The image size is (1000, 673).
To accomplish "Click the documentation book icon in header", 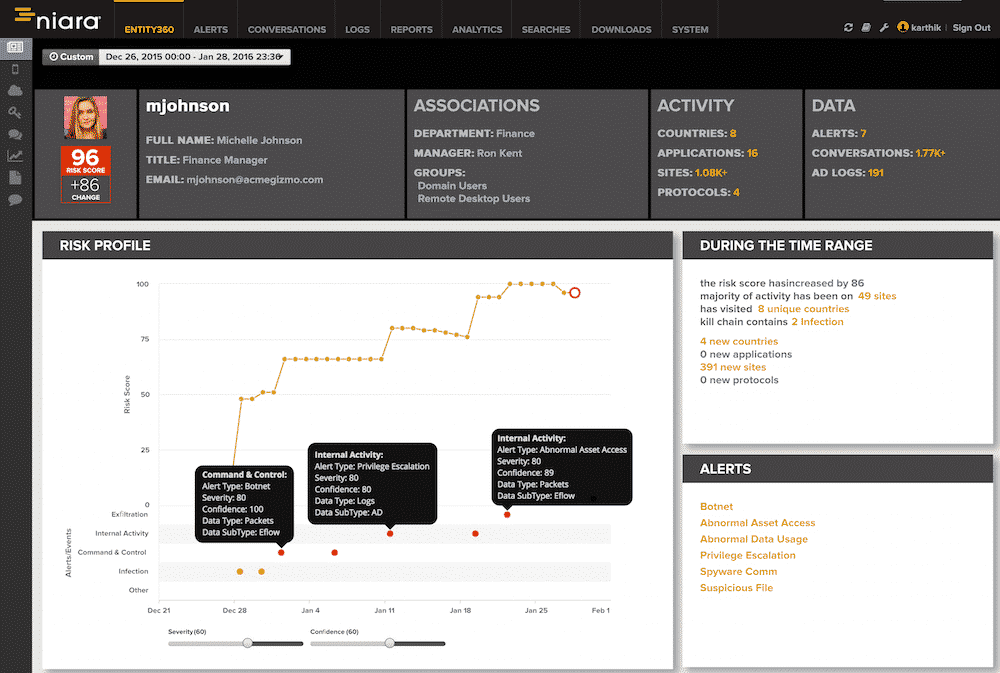I will coord(866,28).
